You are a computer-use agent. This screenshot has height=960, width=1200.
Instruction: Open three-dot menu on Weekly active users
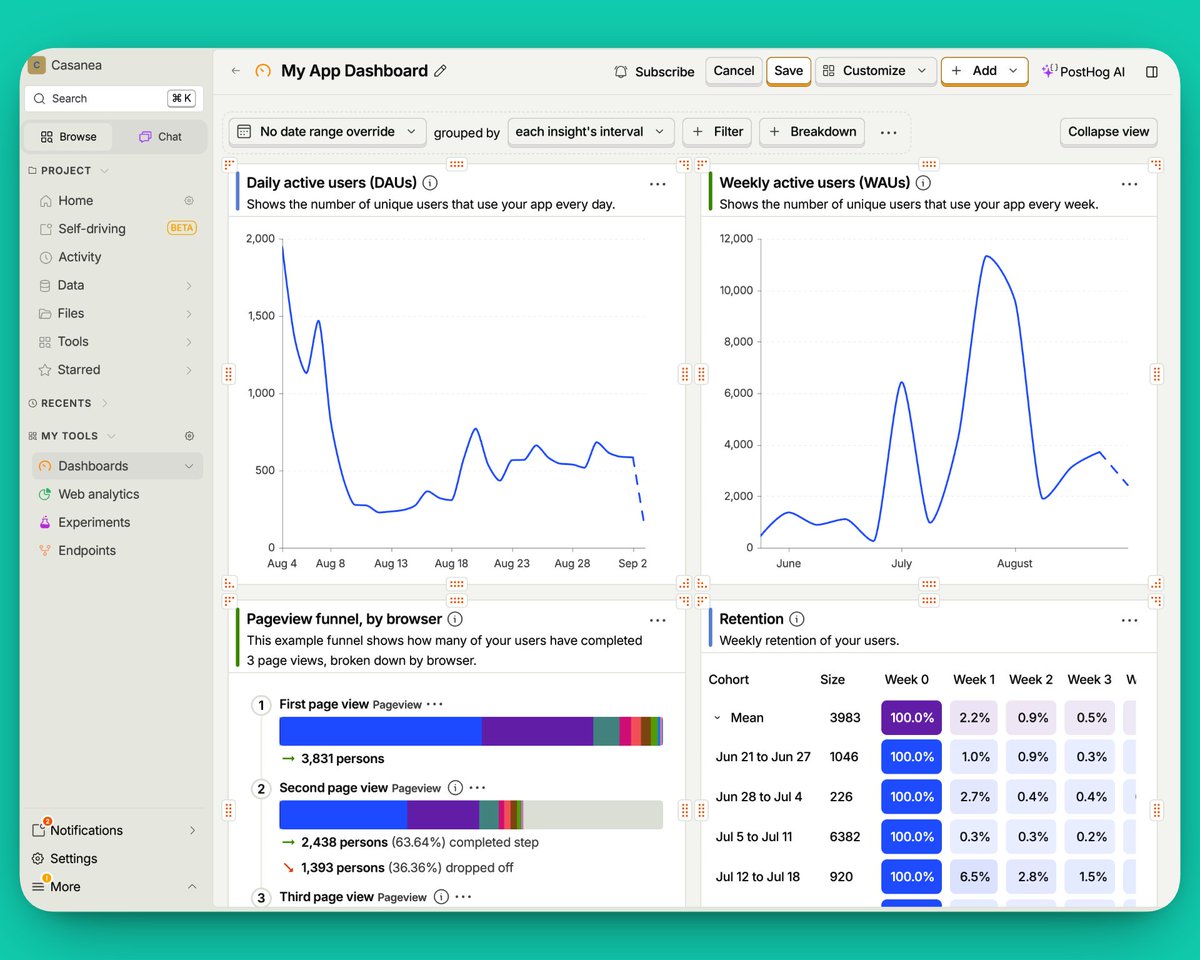(1129, 184)
